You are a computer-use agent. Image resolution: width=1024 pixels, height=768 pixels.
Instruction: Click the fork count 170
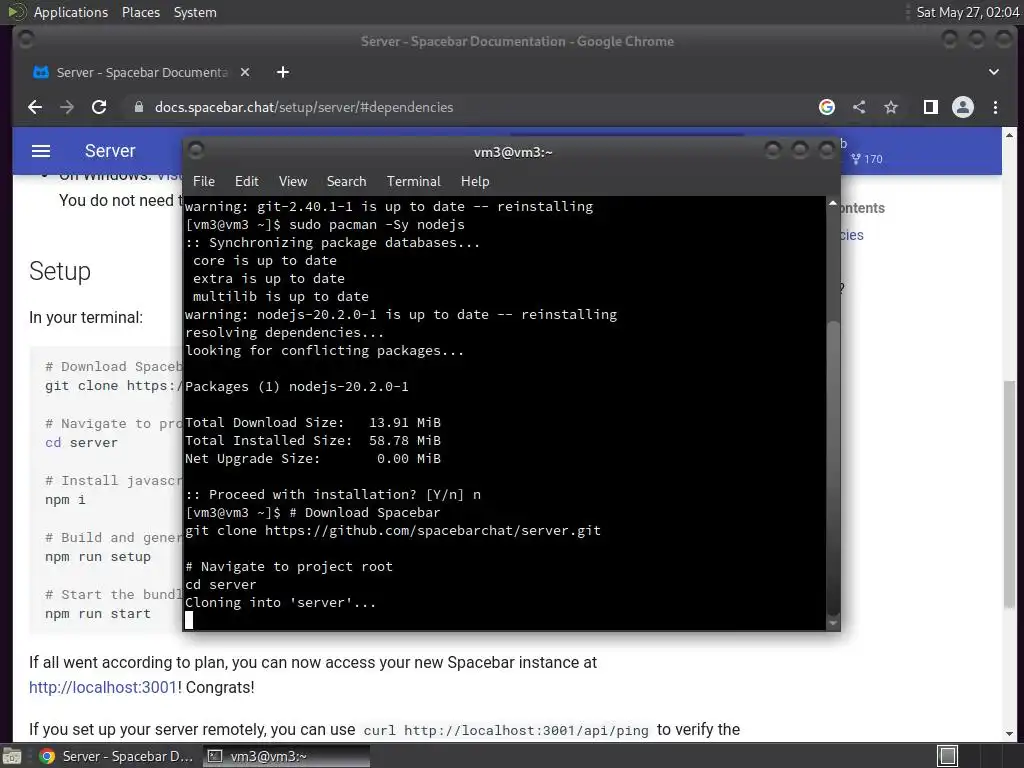(867, 159)
